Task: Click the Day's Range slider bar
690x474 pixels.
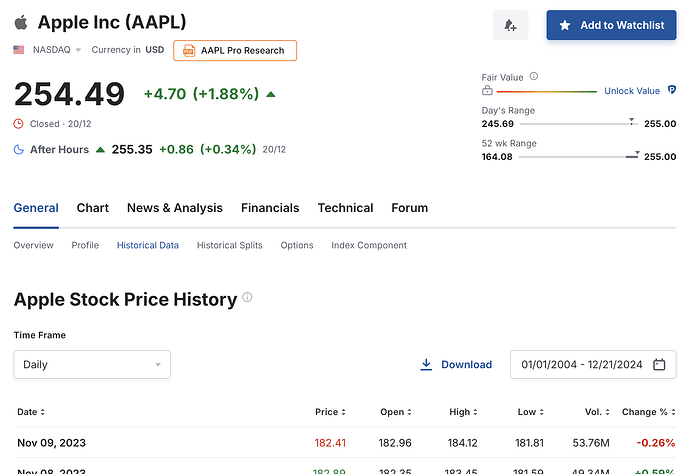Action: click(579, 124)
